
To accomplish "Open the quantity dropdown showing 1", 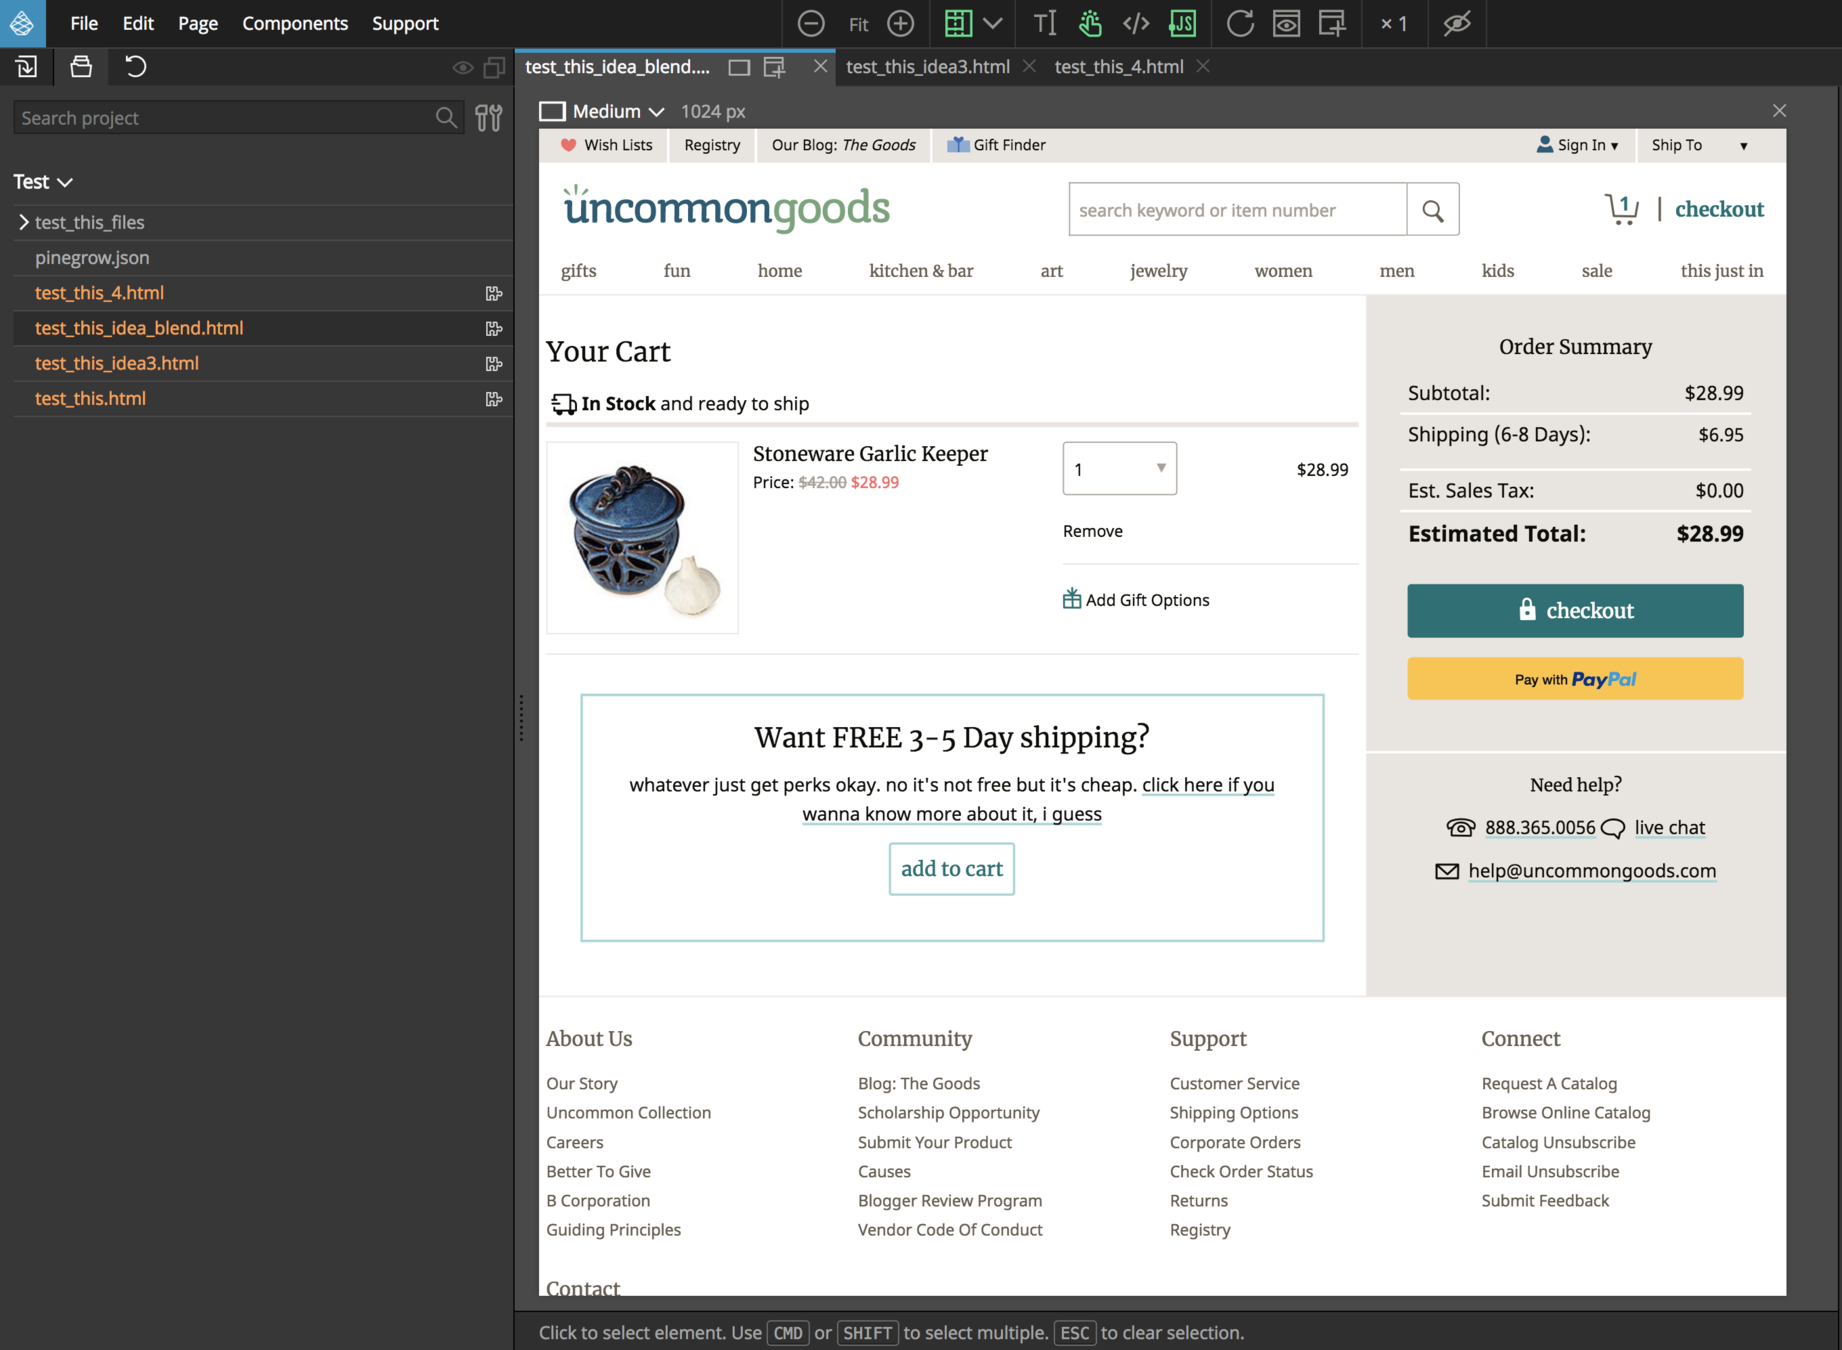I will (x=1119, y=469).
